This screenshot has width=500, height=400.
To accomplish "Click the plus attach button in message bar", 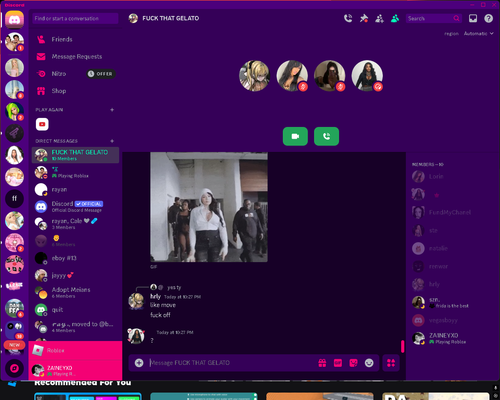I will click(139, 363).
